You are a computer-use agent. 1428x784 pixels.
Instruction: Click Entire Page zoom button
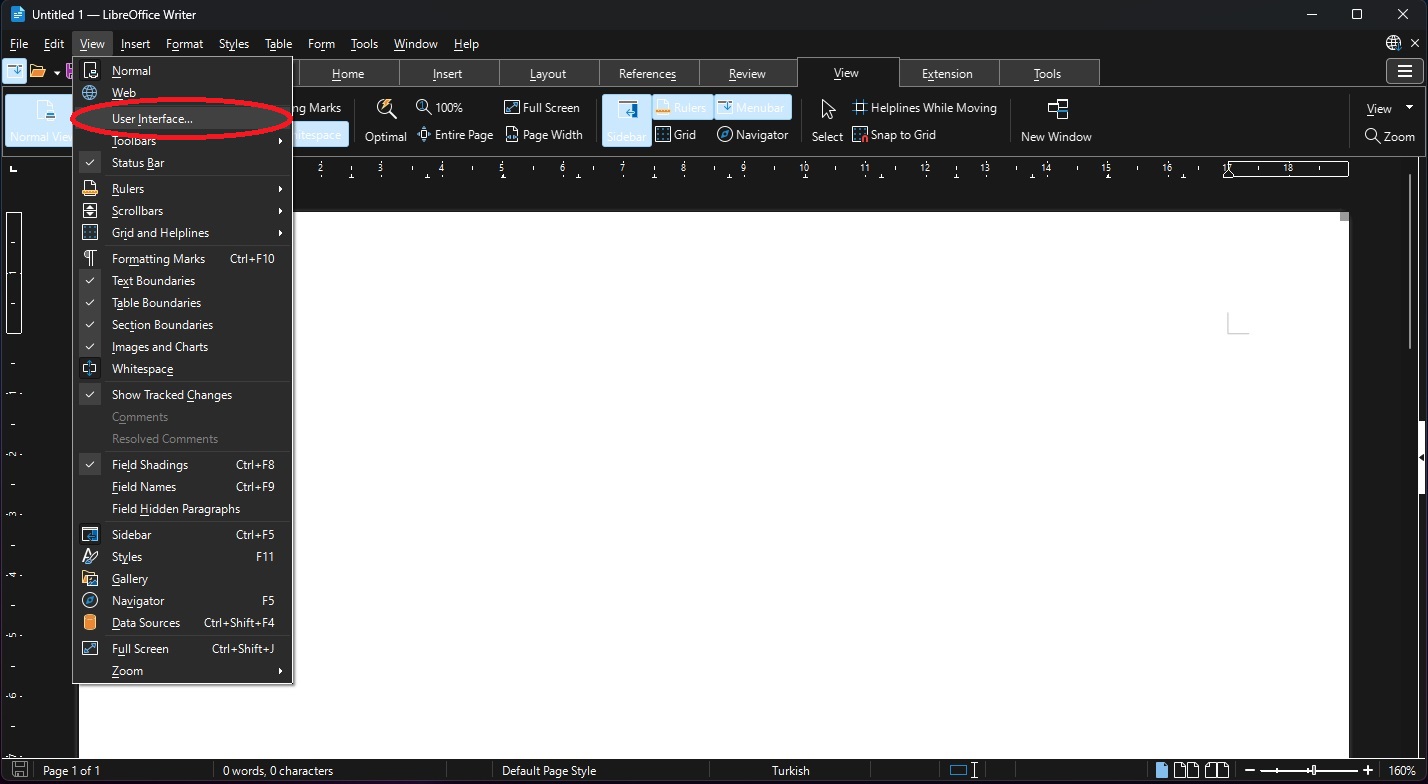pos(455,134)
